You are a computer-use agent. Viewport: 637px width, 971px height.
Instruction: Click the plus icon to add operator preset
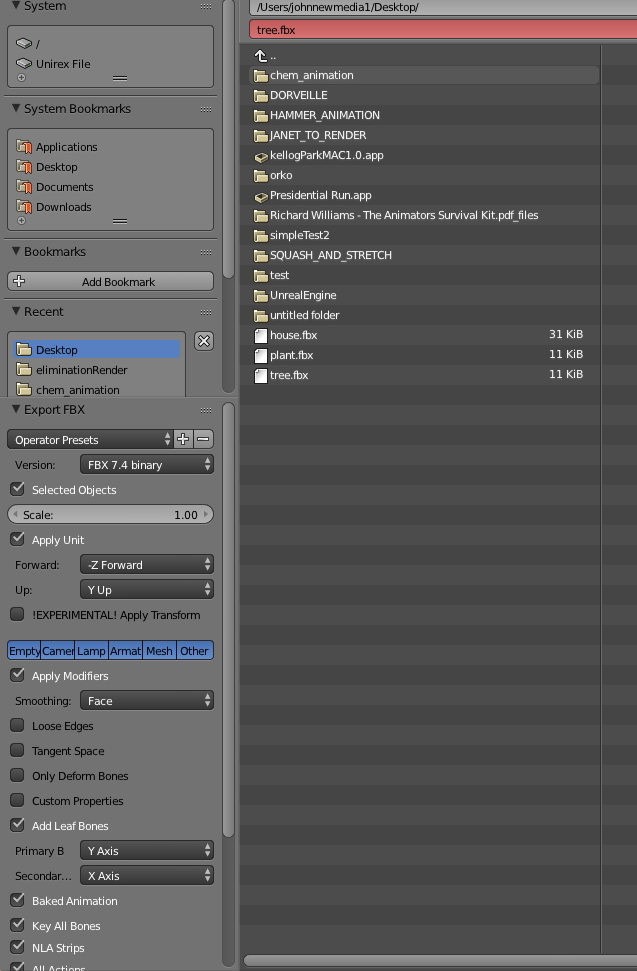point(183,439)
